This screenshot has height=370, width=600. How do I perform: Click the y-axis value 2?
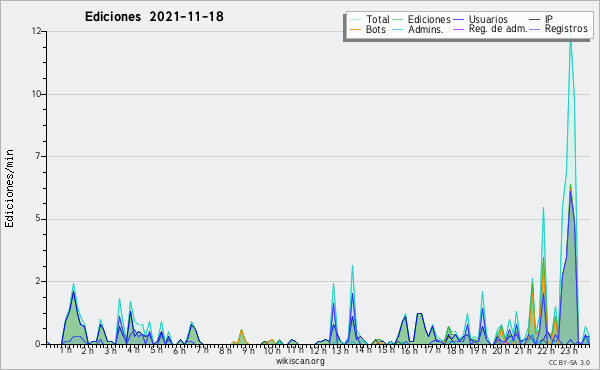pyautogui.click(x=38, y=281)
